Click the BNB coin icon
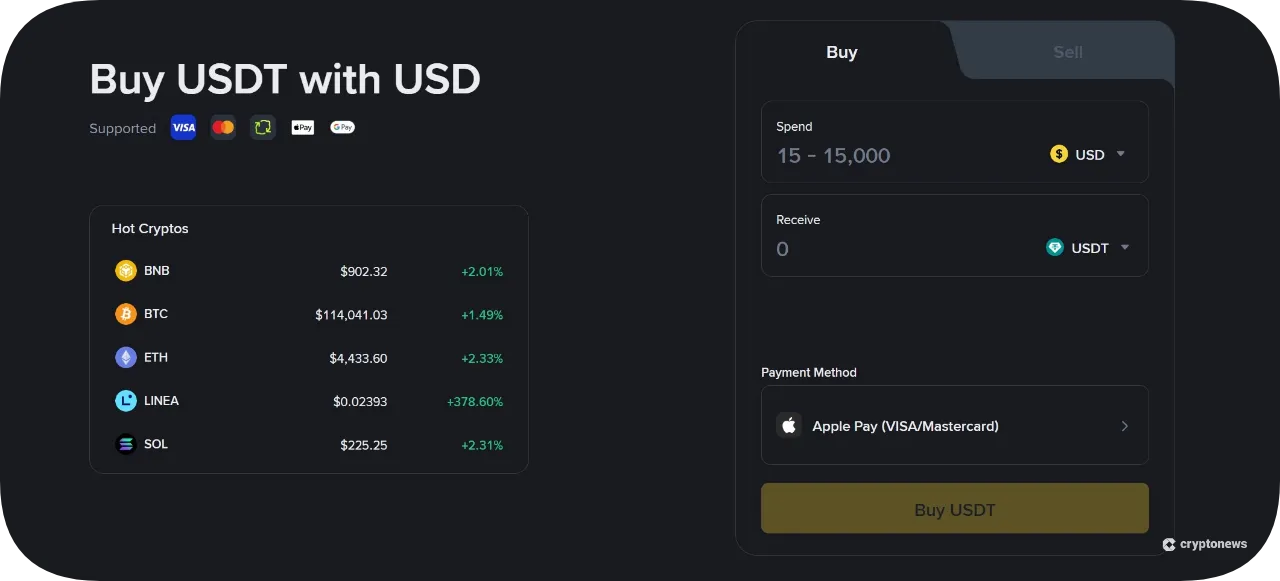 click(125, 270)
